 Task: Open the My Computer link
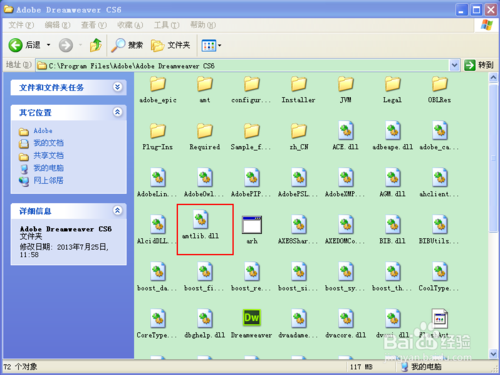coord(48,168)
